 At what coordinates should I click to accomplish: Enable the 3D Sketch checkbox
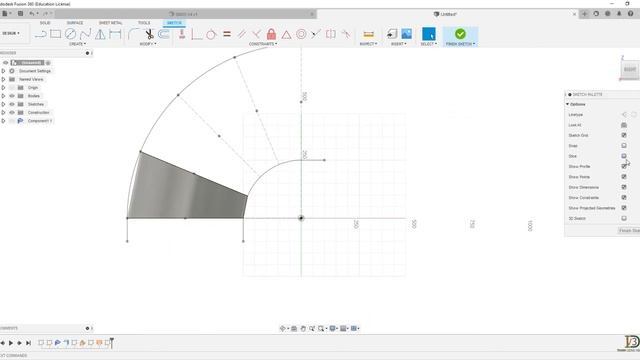coord(624,218)
